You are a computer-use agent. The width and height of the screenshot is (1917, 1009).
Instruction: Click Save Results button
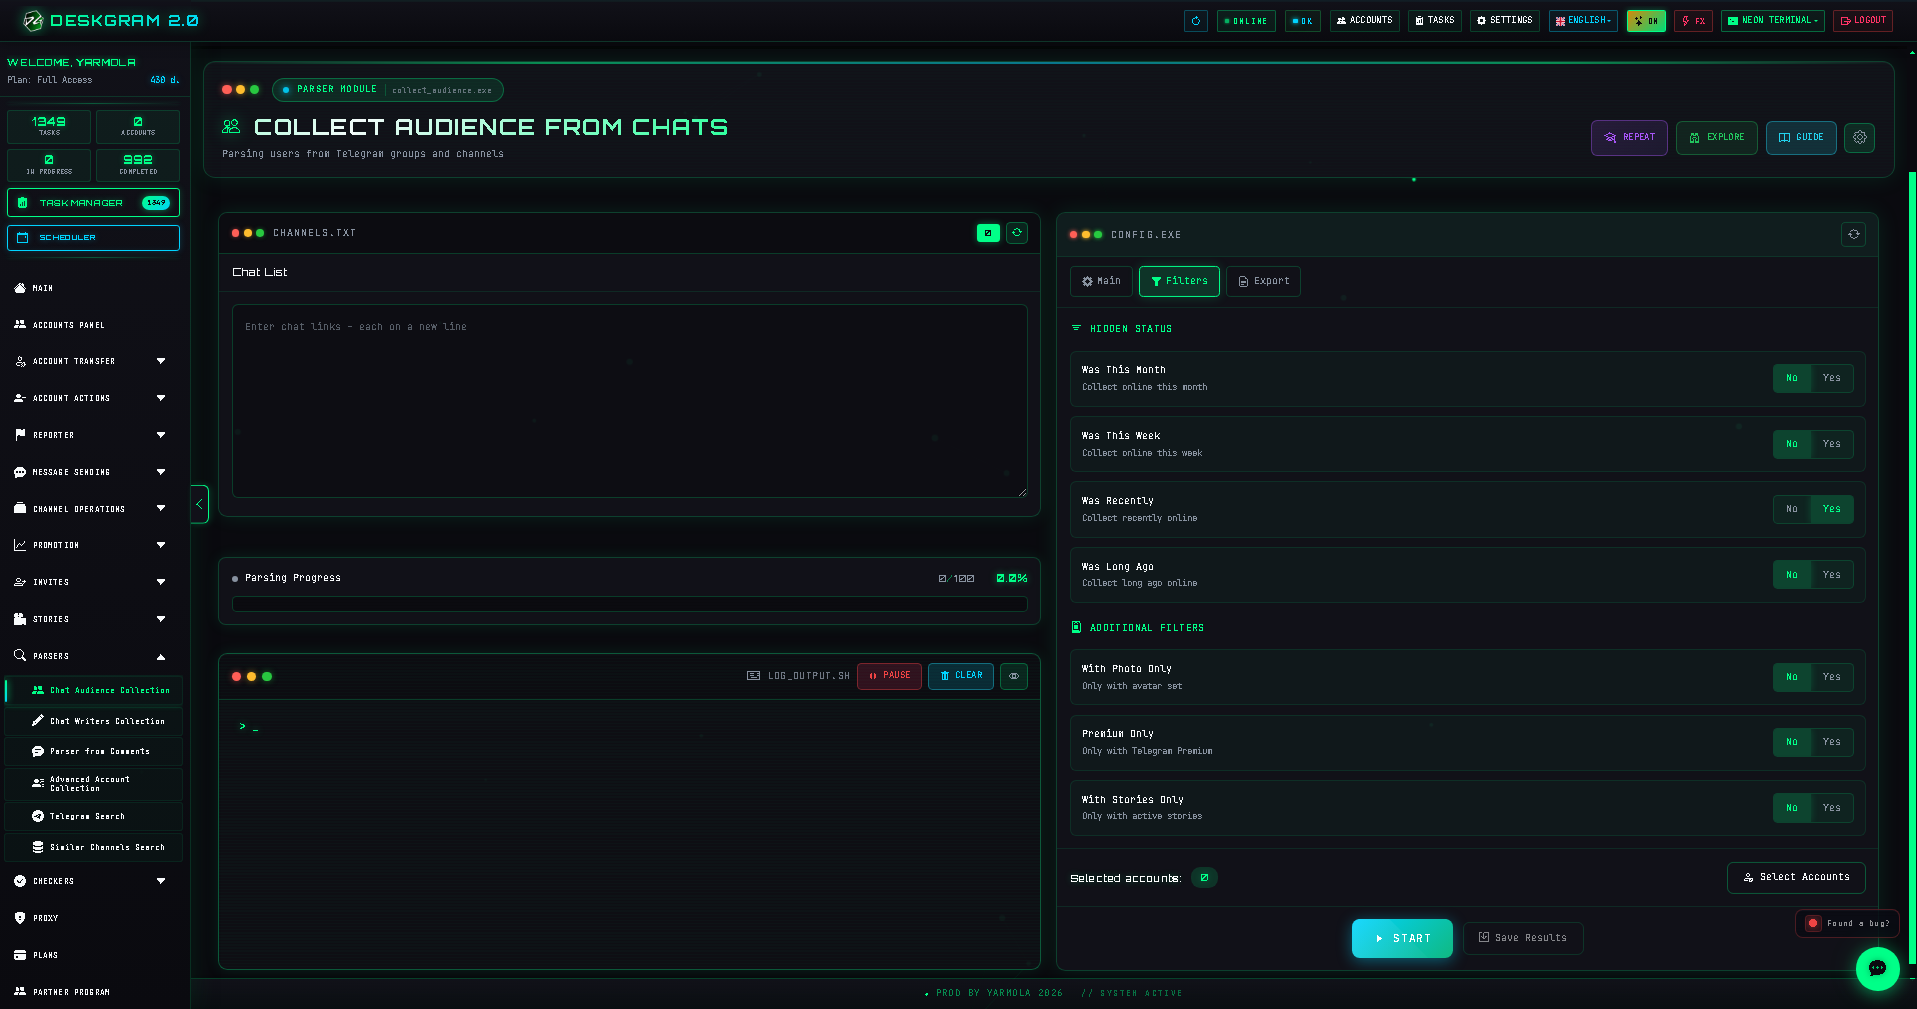[1523, 938]
